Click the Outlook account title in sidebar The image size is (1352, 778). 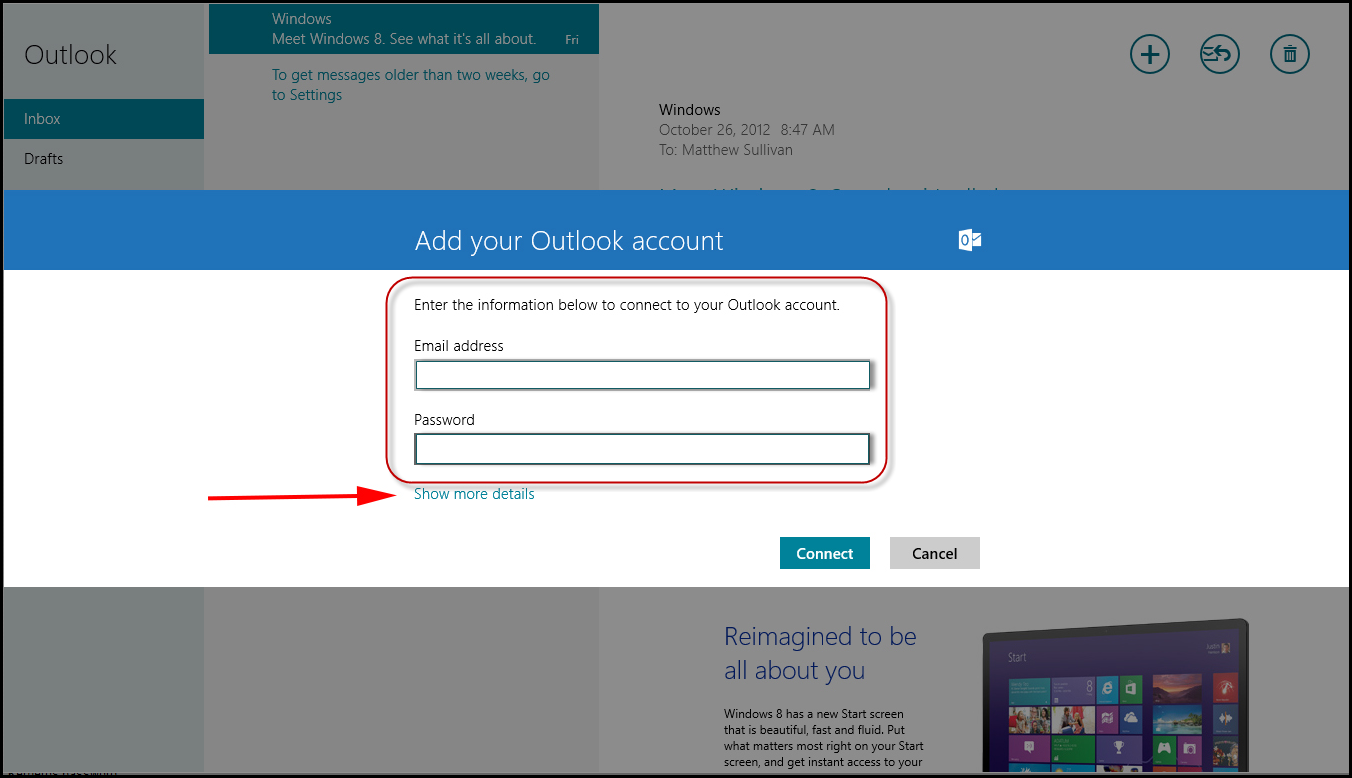tap(70, 55)
